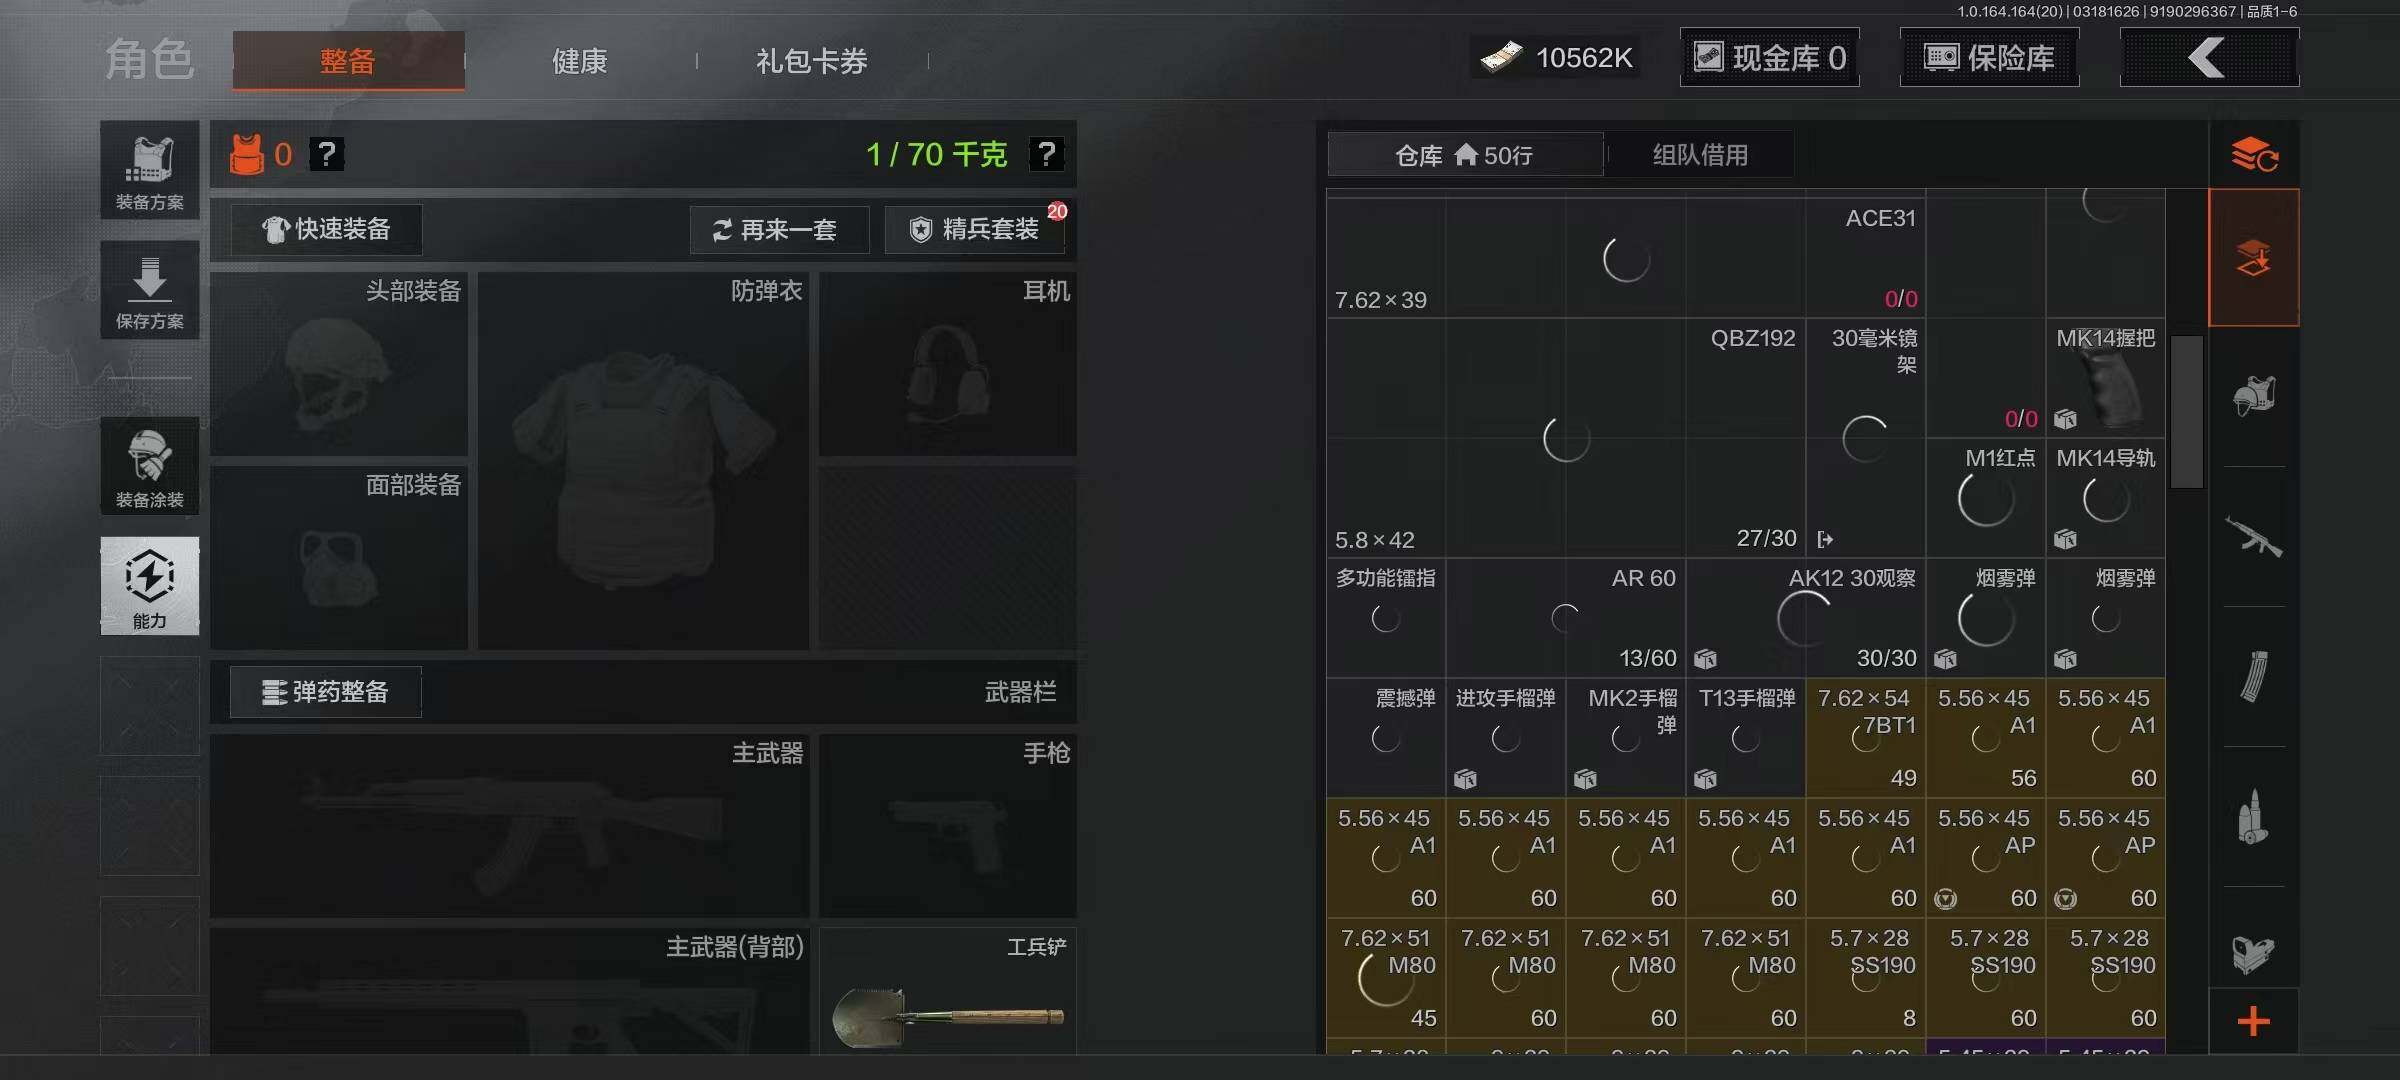Open the 装备方案 loadout icon
The height and width of the screenshot is (1080, 2400).
click(149, 170)
